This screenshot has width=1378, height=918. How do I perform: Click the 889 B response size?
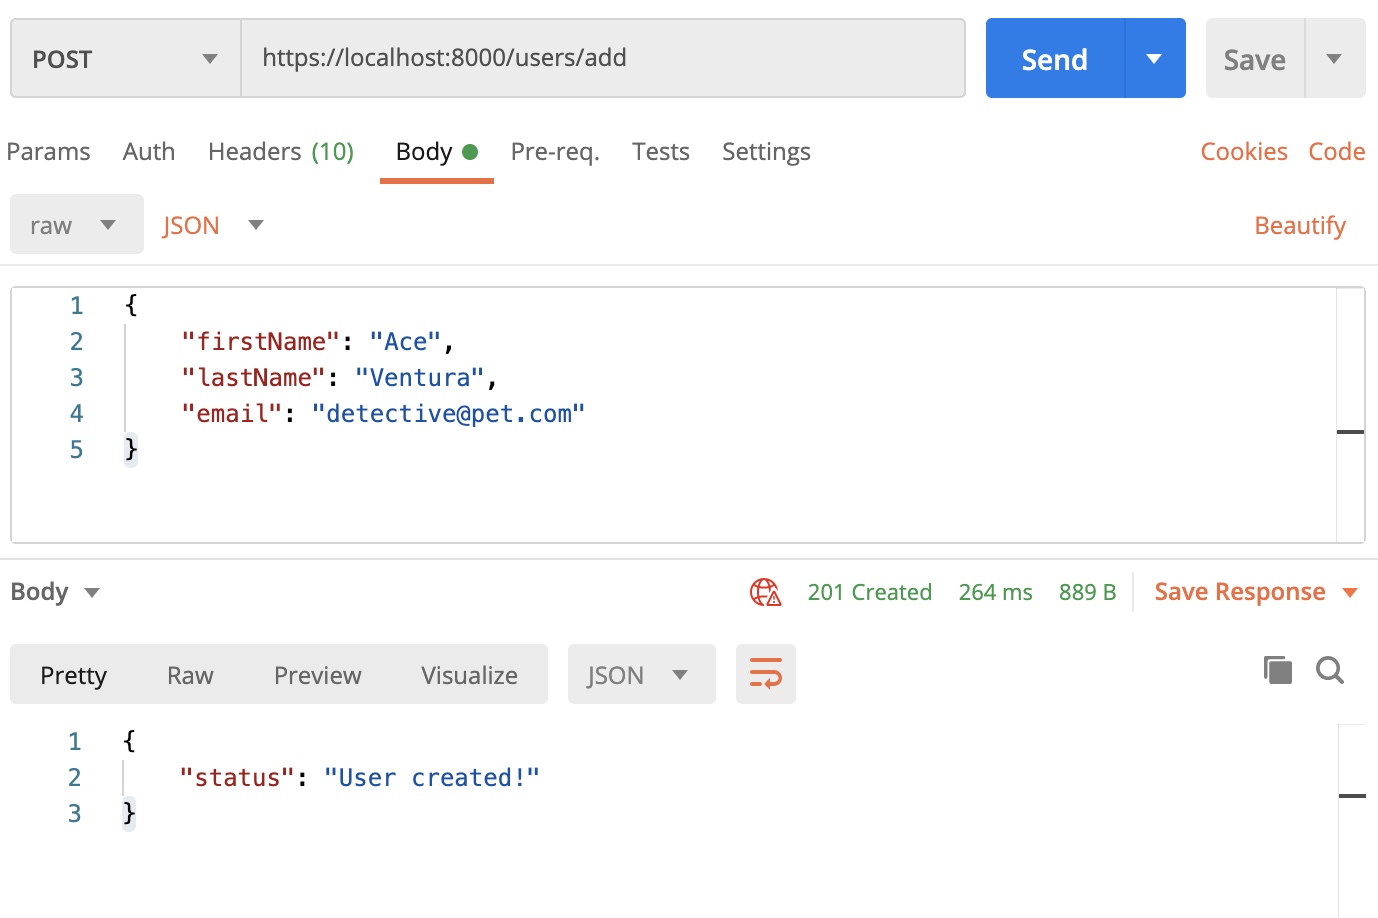[x=1088, y=592]
